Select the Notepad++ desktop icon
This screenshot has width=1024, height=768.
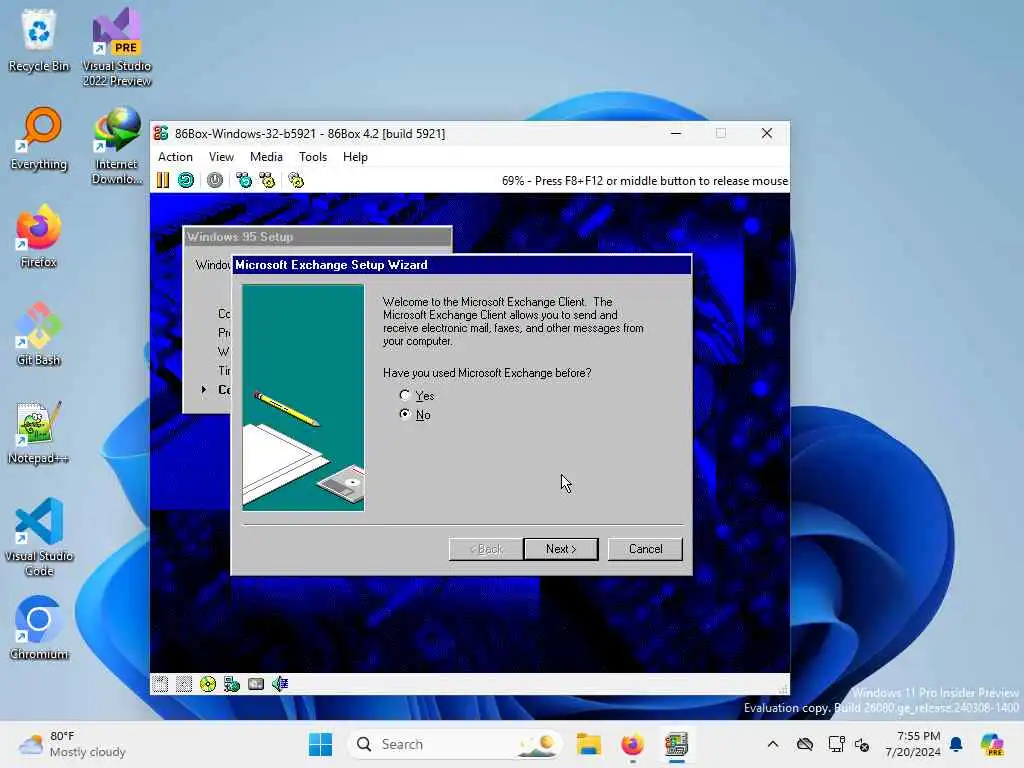39,432
